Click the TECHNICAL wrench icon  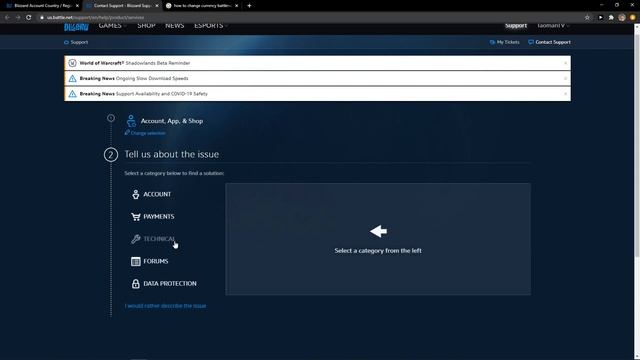point(136,239)
